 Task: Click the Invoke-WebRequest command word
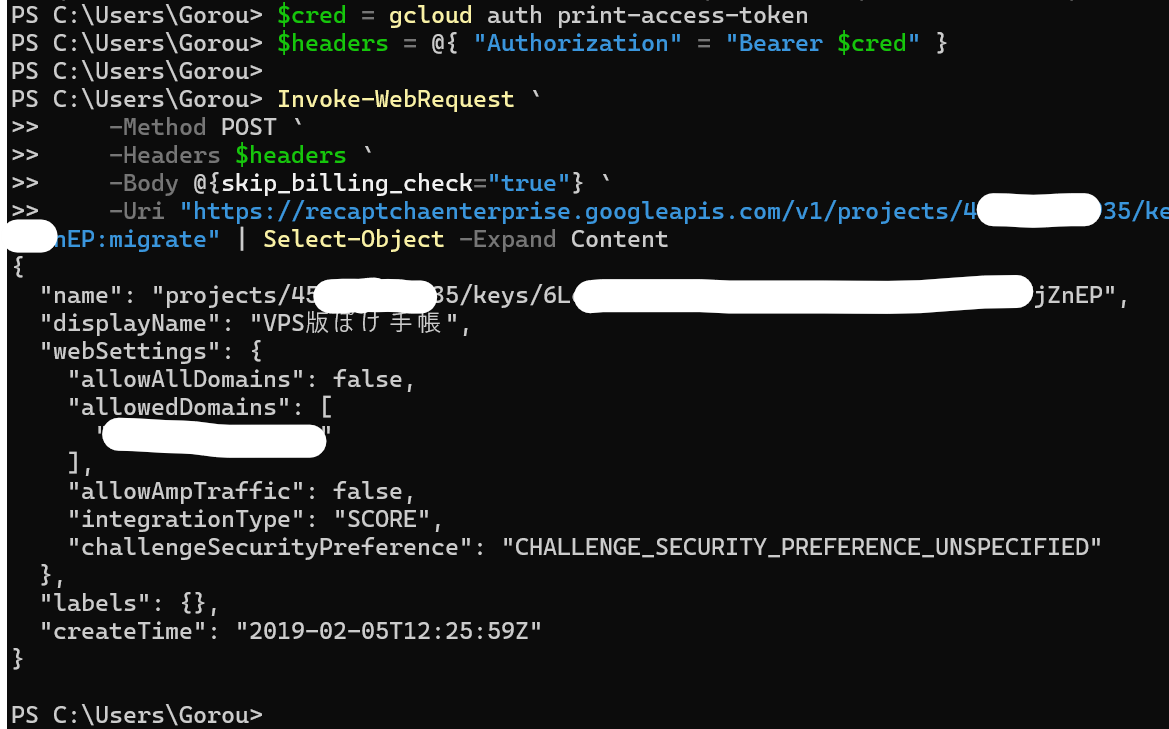point(396,99)
